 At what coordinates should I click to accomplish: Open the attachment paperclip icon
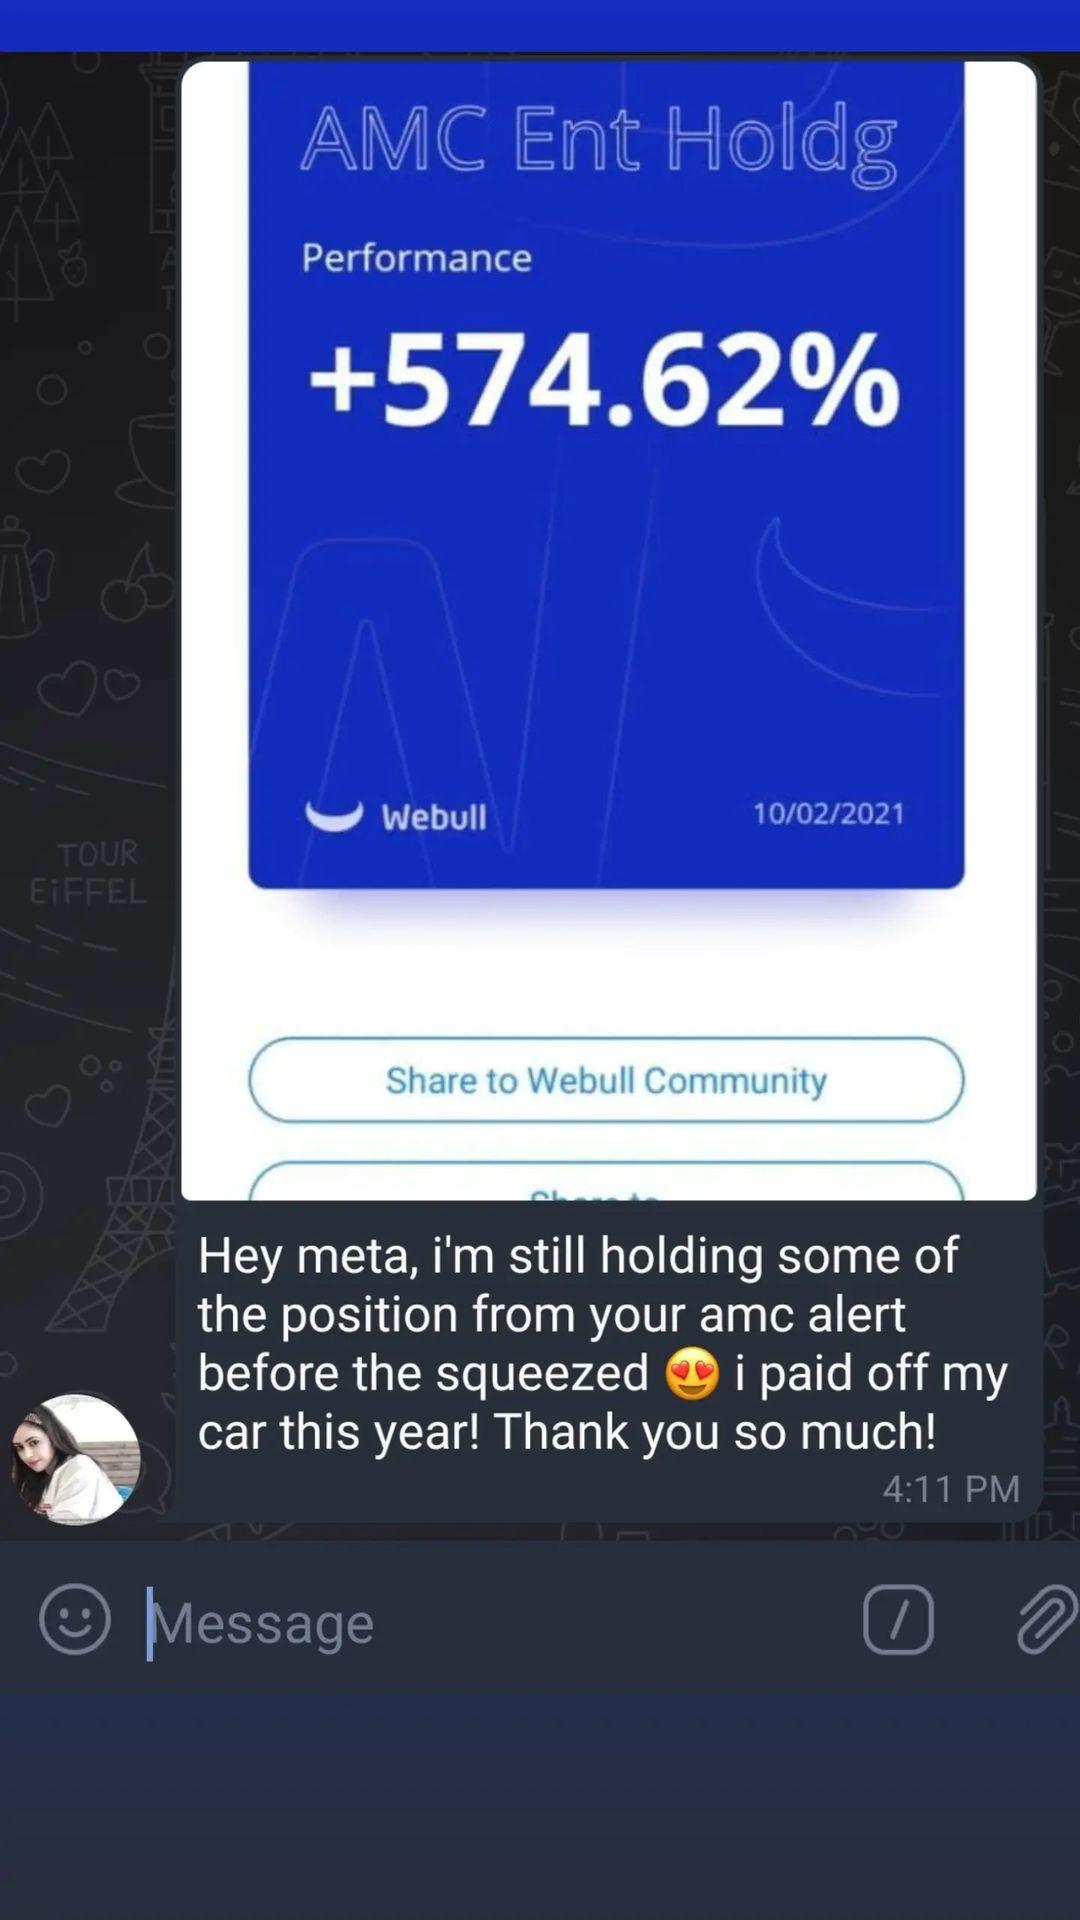(x=1046, y=1619)
